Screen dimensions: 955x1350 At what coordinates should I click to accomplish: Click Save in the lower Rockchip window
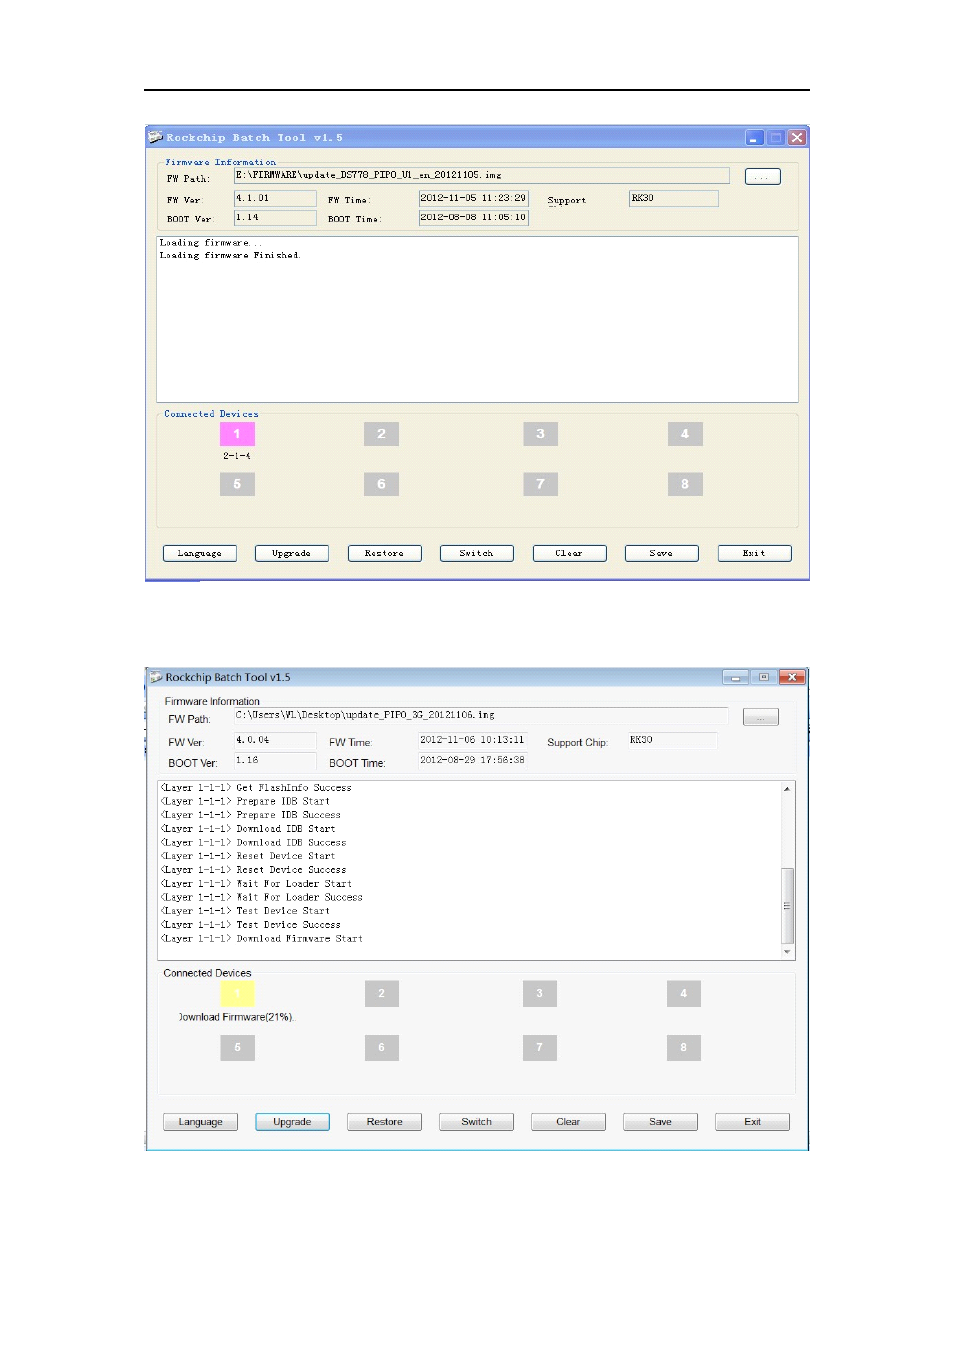click(x=660, y=1122)
